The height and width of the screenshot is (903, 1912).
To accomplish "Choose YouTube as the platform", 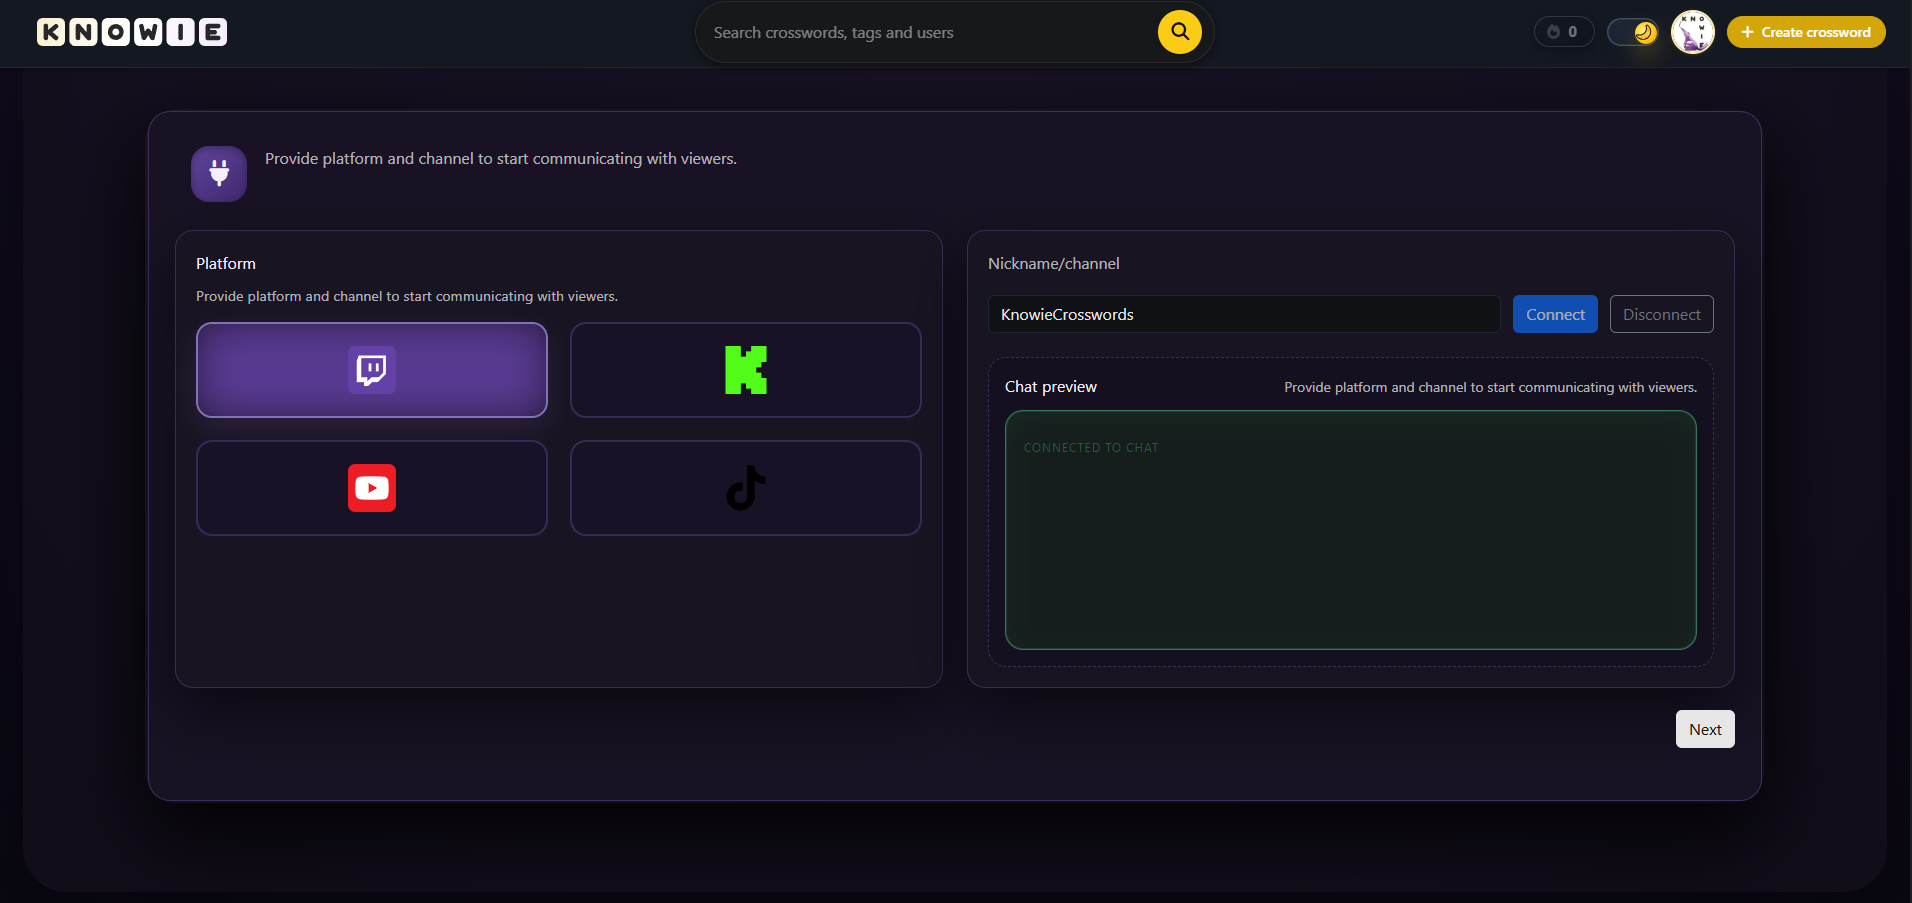I will (x=371, y=487).
